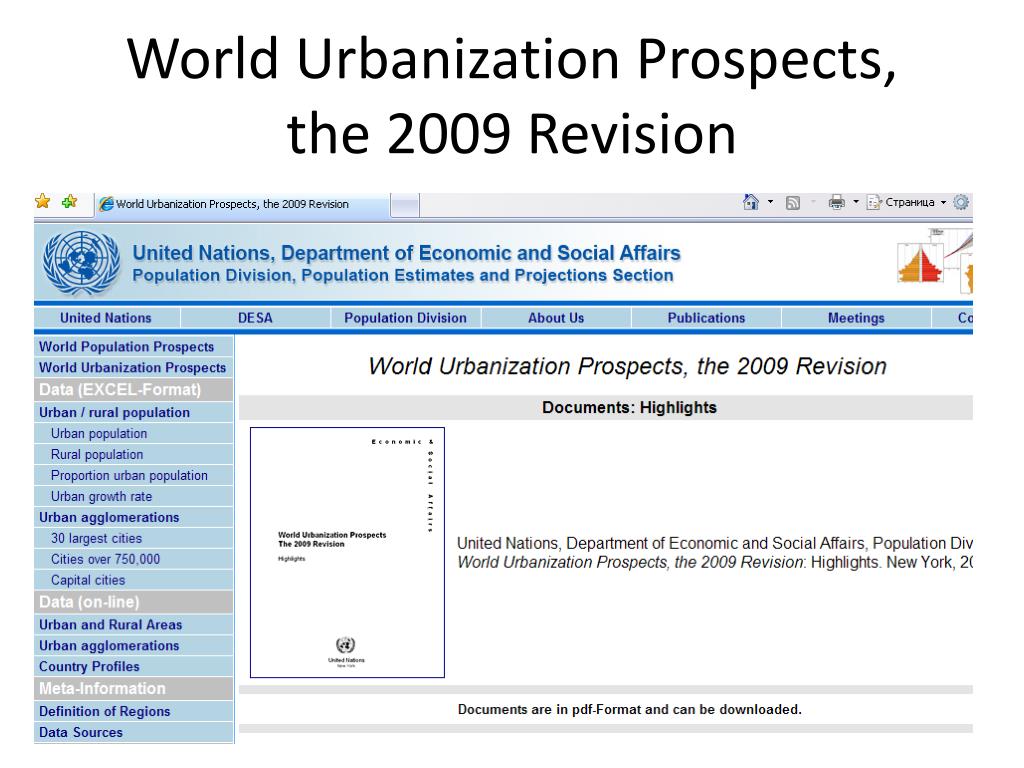Image resolution: width=1024 pixels, height=768 pixels.
Task: Open the Publications menu item
Action: 706,318
